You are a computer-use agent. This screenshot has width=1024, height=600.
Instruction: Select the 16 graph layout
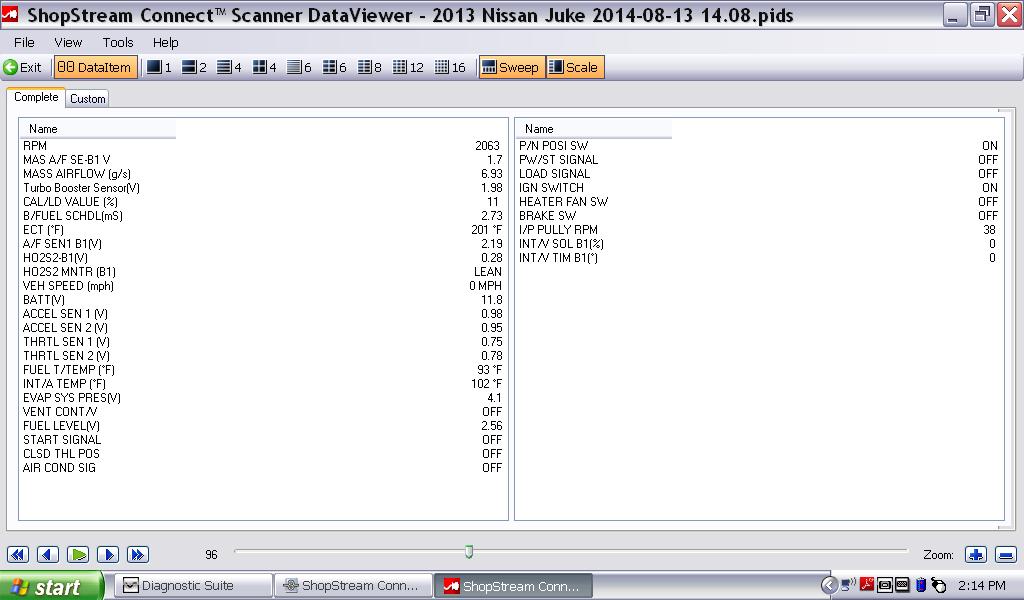(450, 67)
